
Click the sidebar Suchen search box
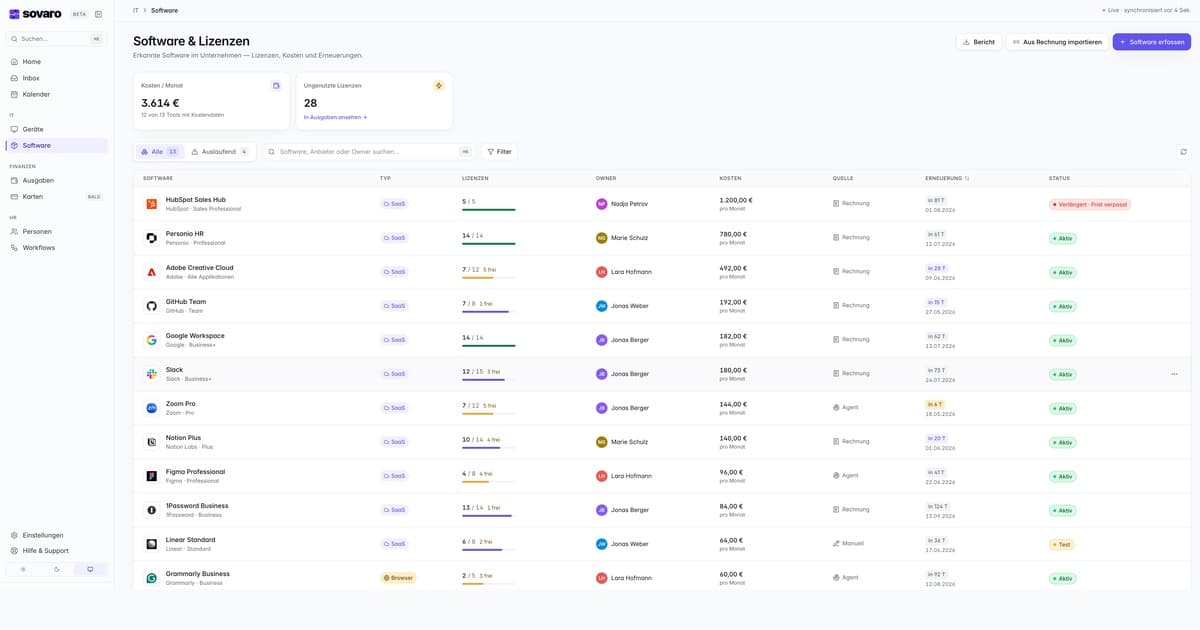click(57, 39)
